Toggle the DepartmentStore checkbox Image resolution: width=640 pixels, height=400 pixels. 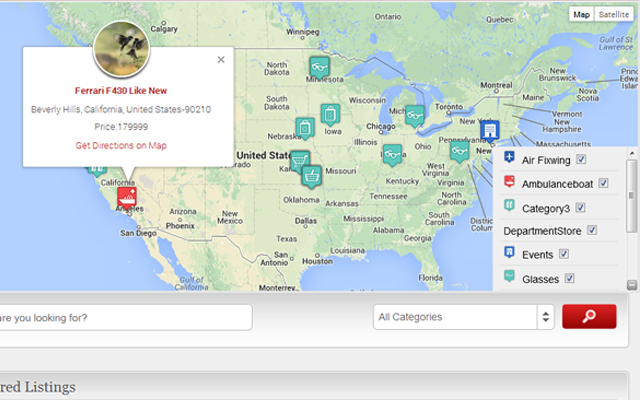pos(592,230)
